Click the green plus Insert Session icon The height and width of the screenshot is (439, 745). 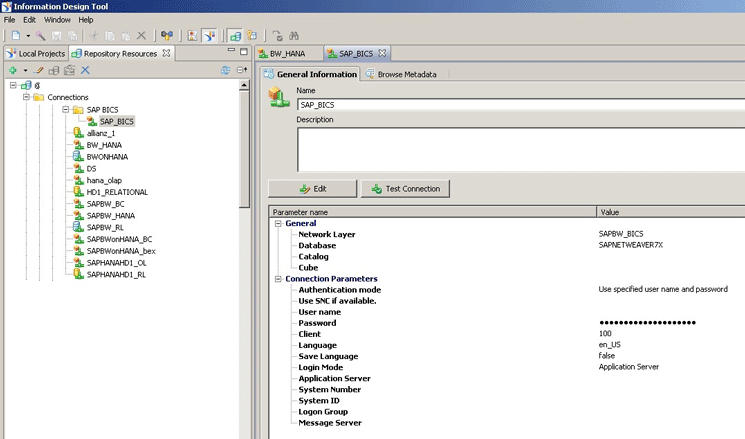coord(13,70)
